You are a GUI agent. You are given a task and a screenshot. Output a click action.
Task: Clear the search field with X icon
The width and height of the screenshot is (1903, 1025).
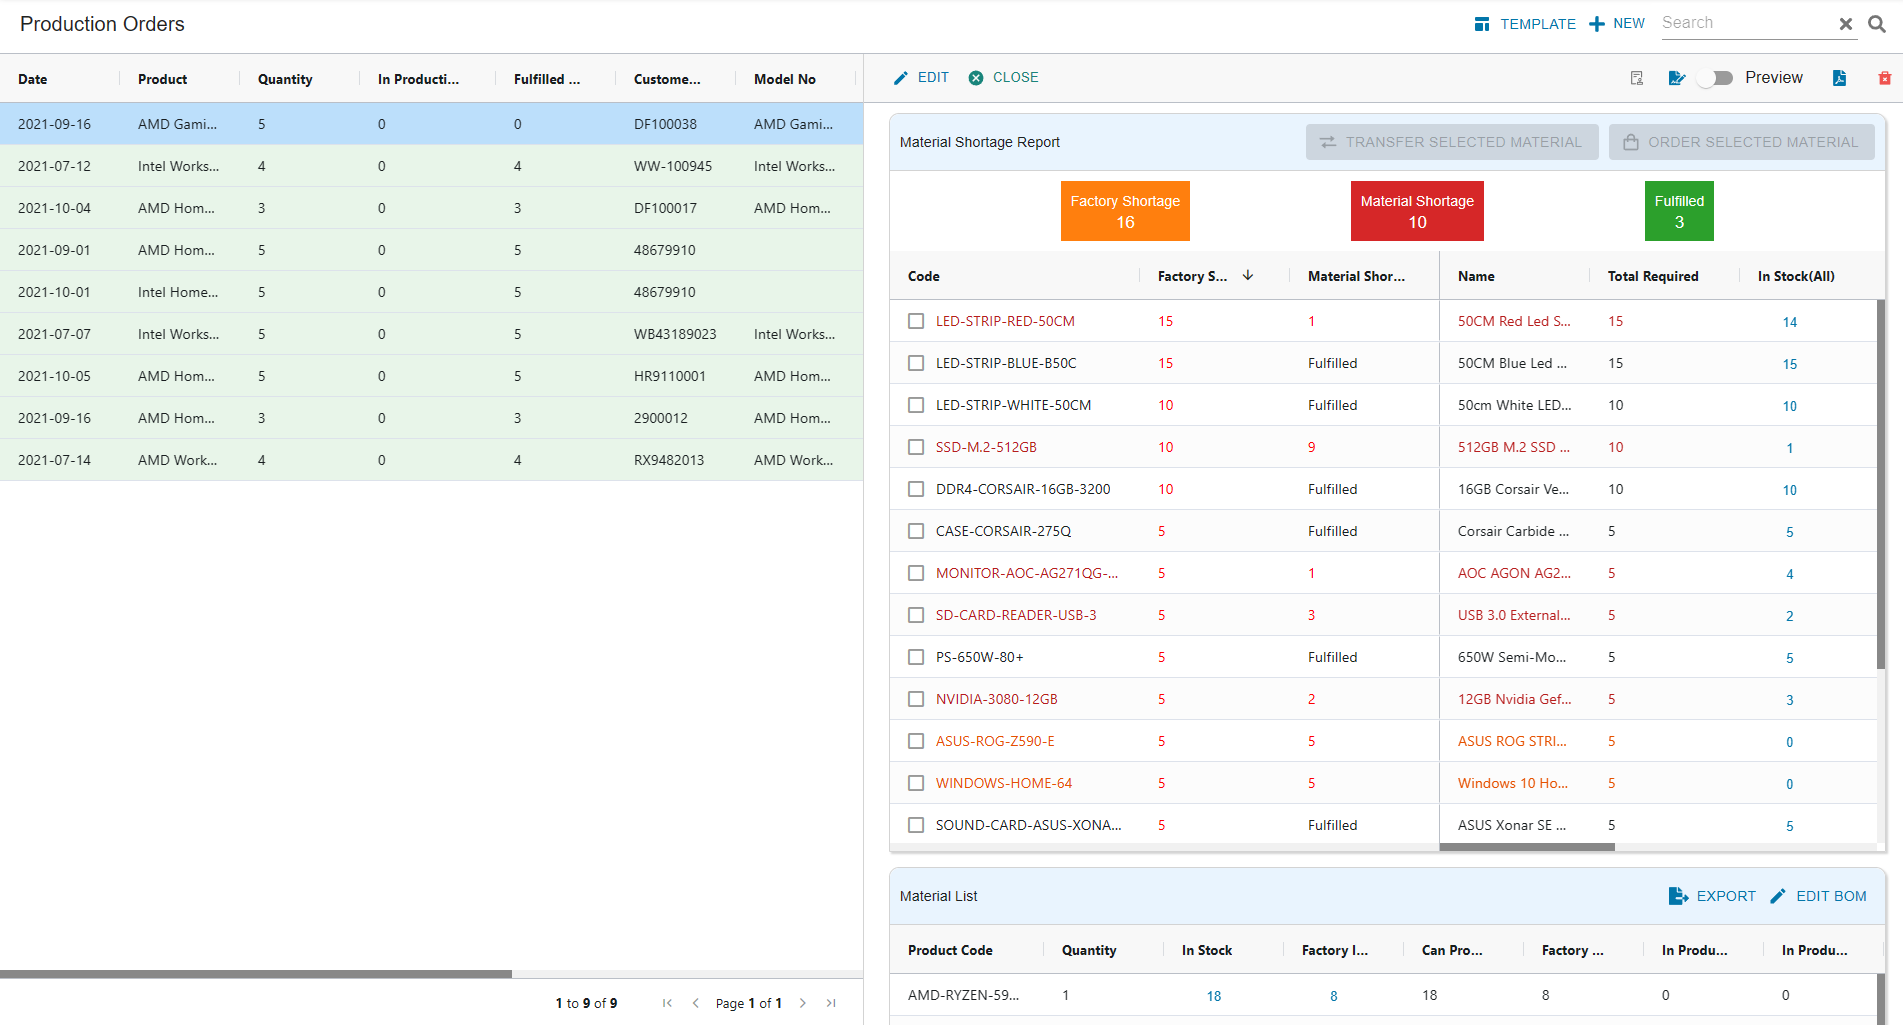click(1846, 24)
